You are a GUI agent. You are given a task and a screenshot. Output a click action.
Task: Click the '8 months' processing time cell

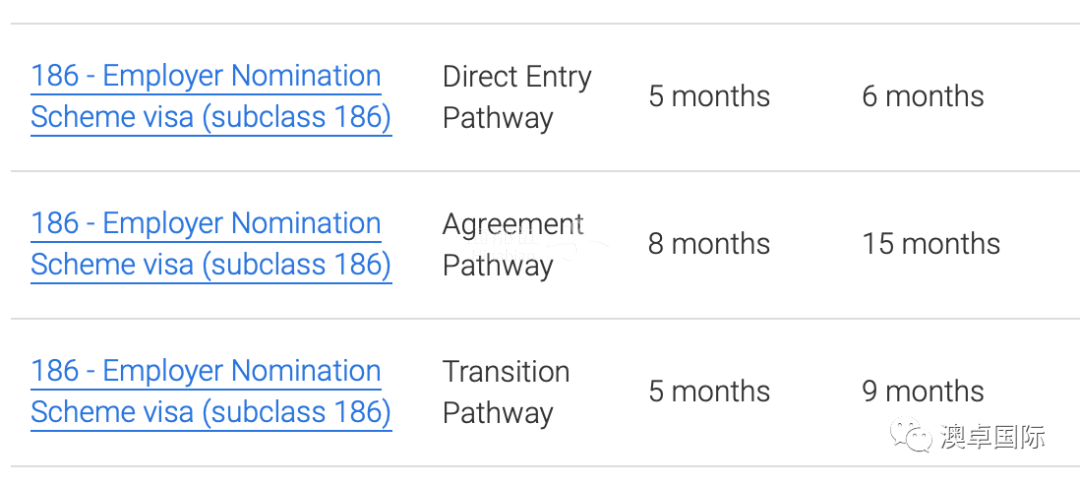coord(709,244)
